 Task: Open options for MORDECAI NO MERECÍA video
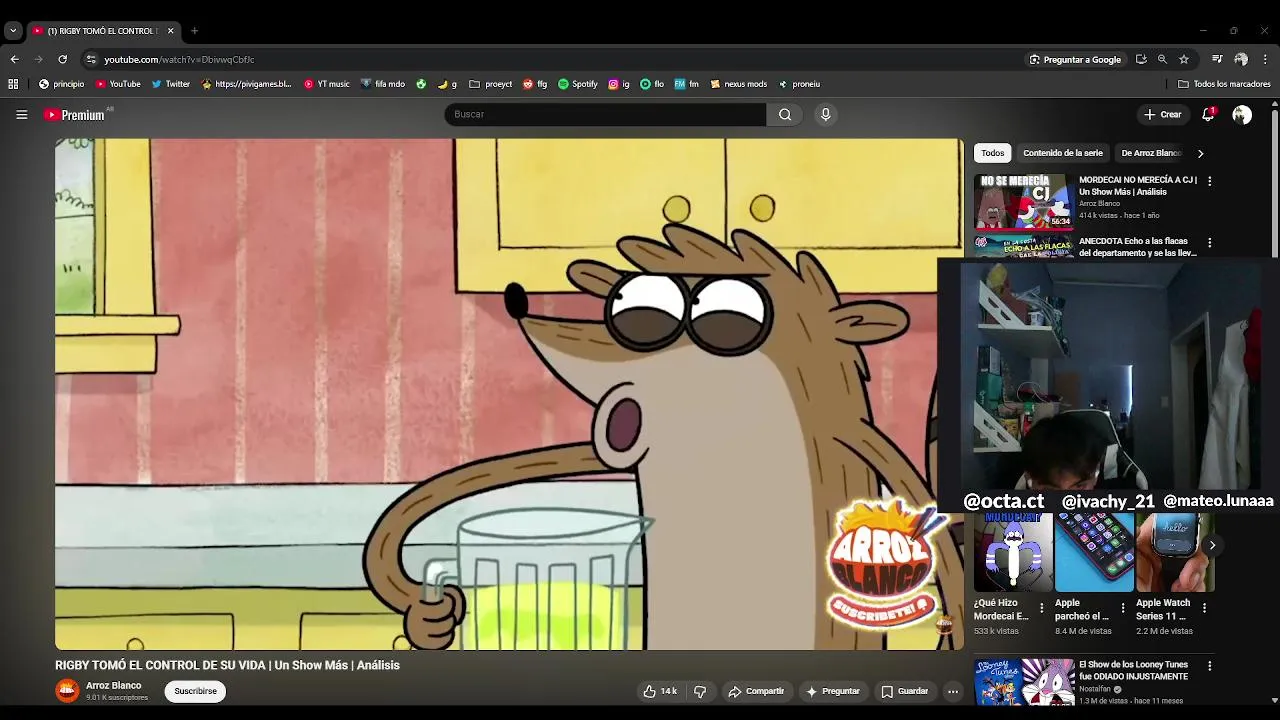(1209, 181)
